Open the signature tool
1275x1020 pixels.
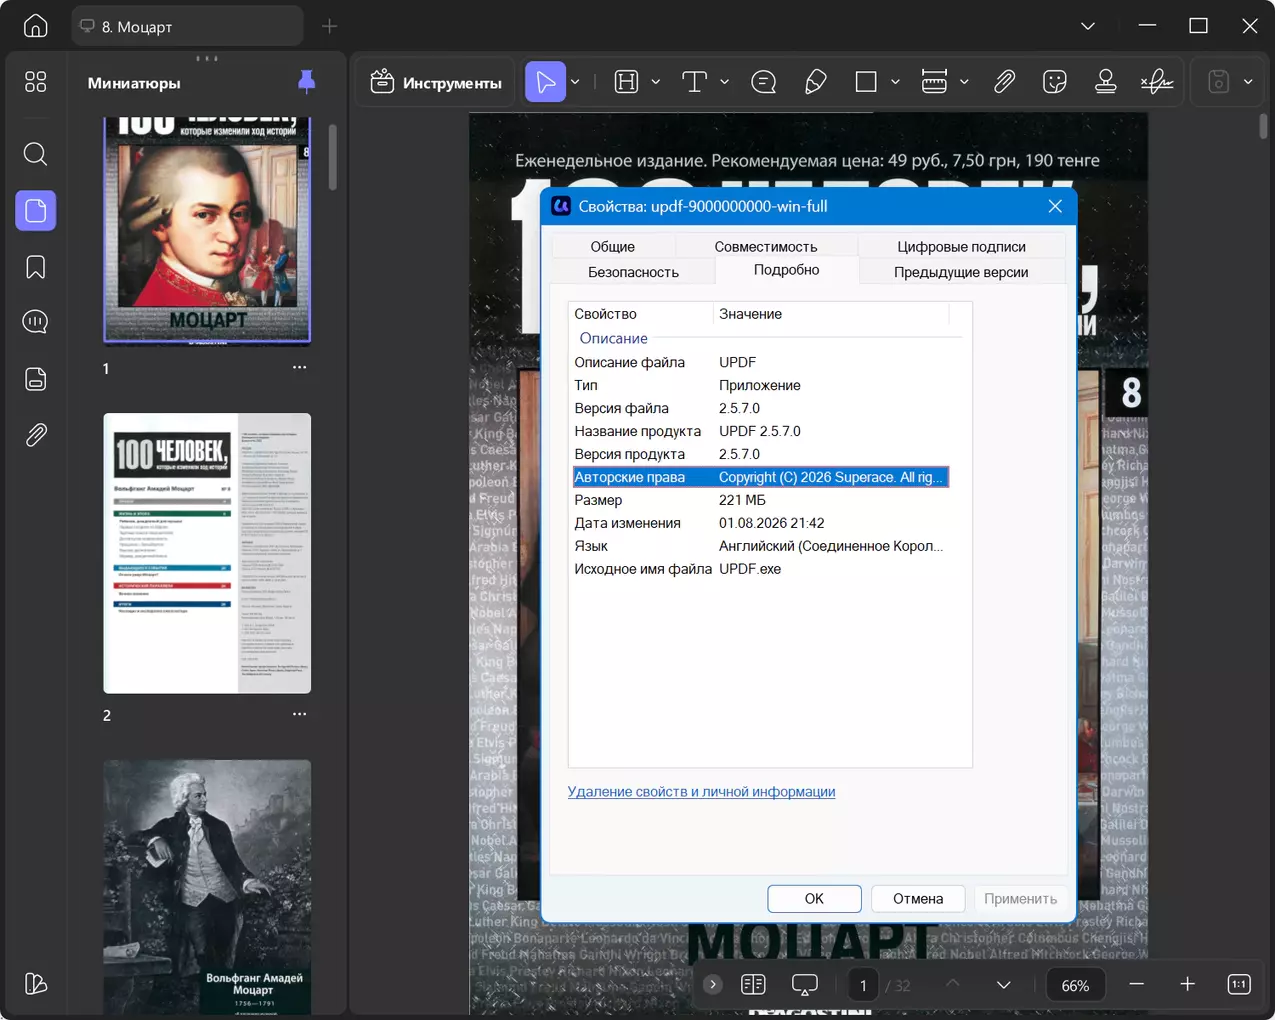[1157, 82]
